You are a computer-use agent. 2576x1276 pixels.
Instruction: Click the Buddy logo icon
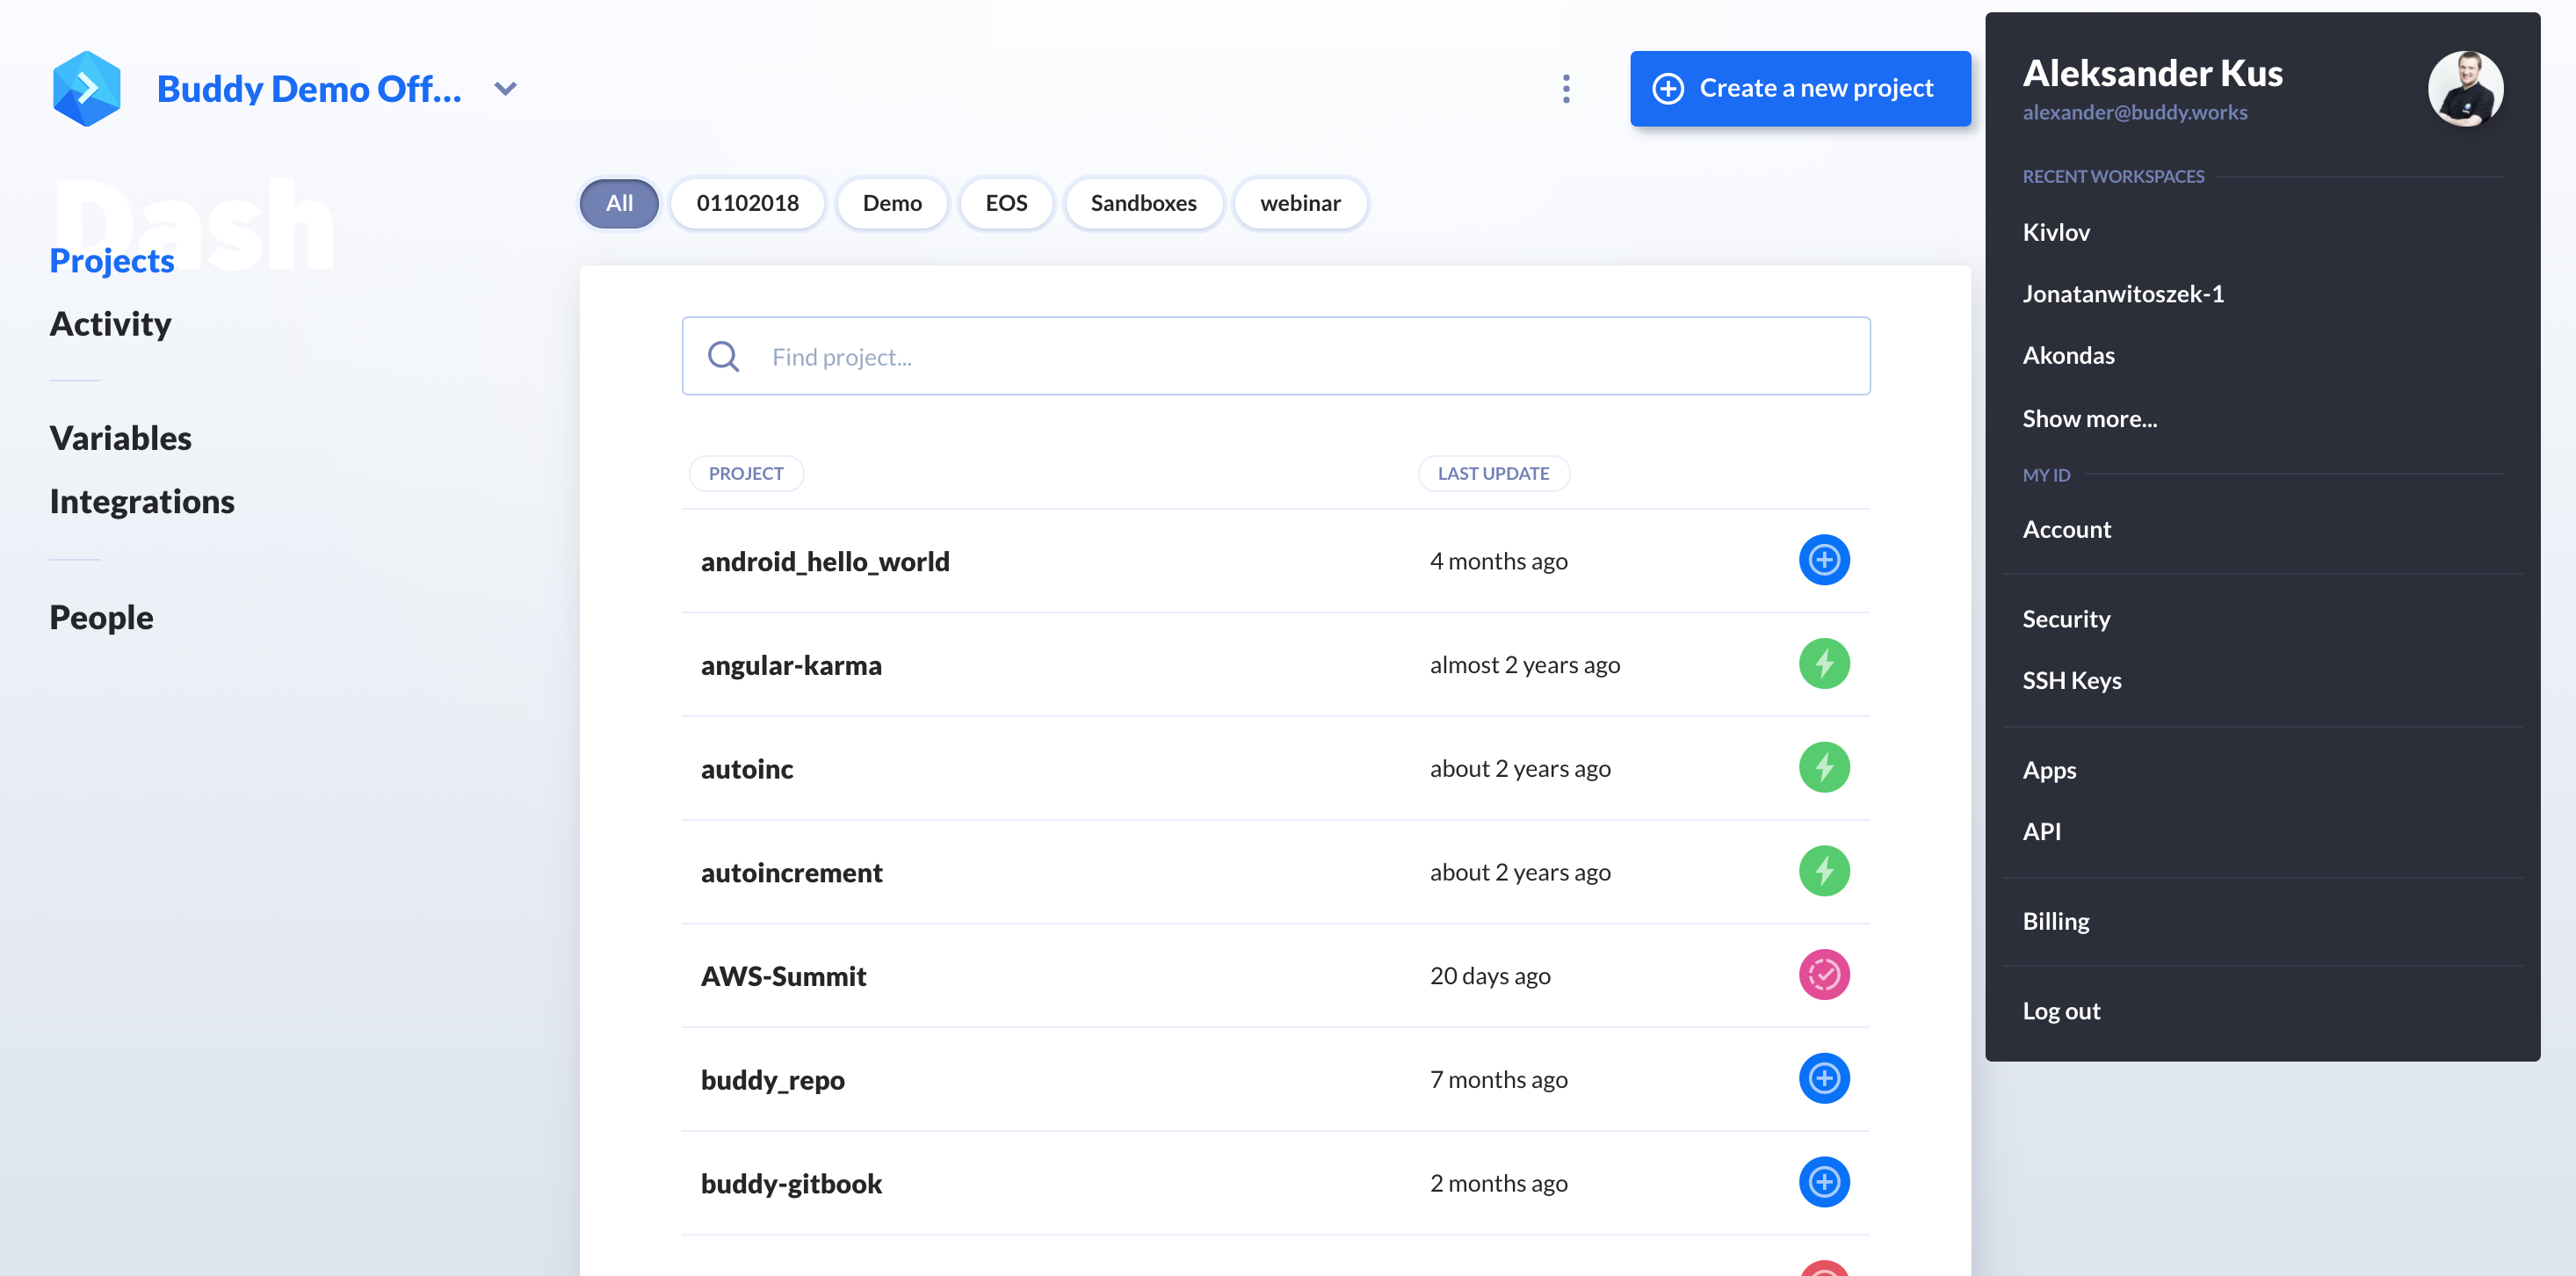[87, 89]
